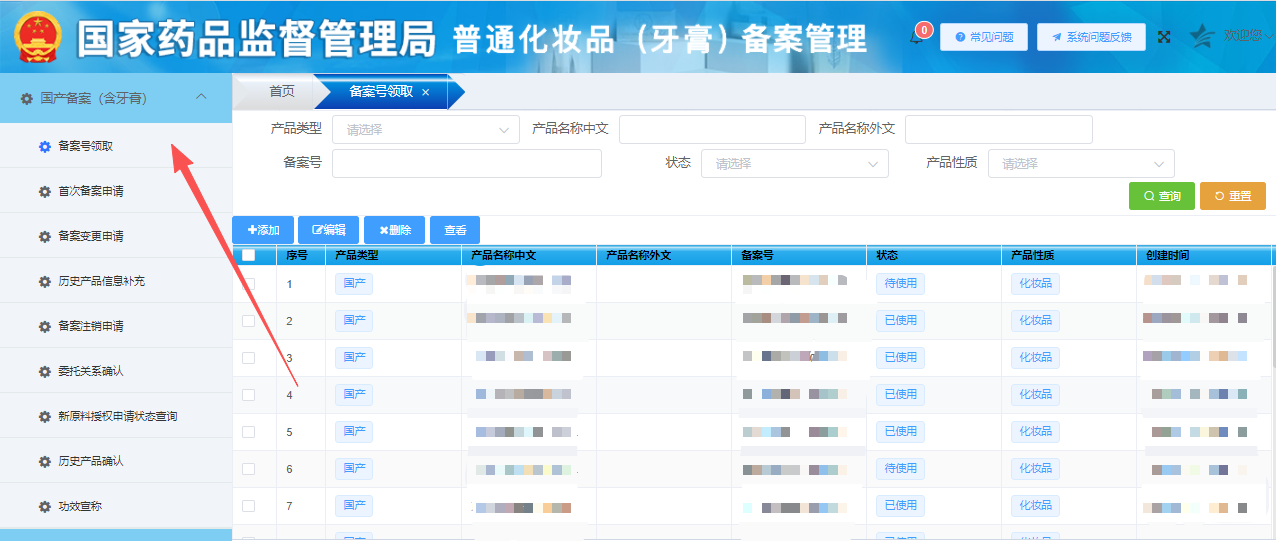Open the 产品性质 dropdown
Image resolution: width=1276 pixels, height=541 pixels.
tap(1081, 163)
